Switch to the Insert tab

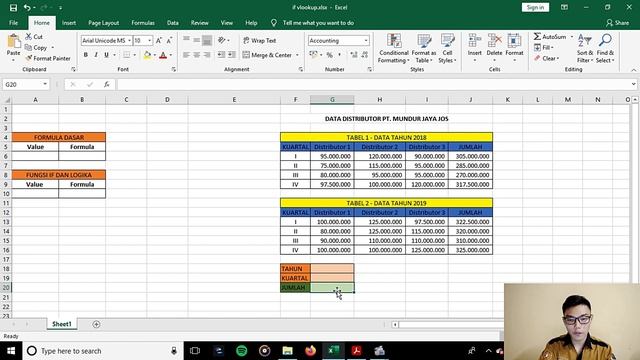pos(69,23)
